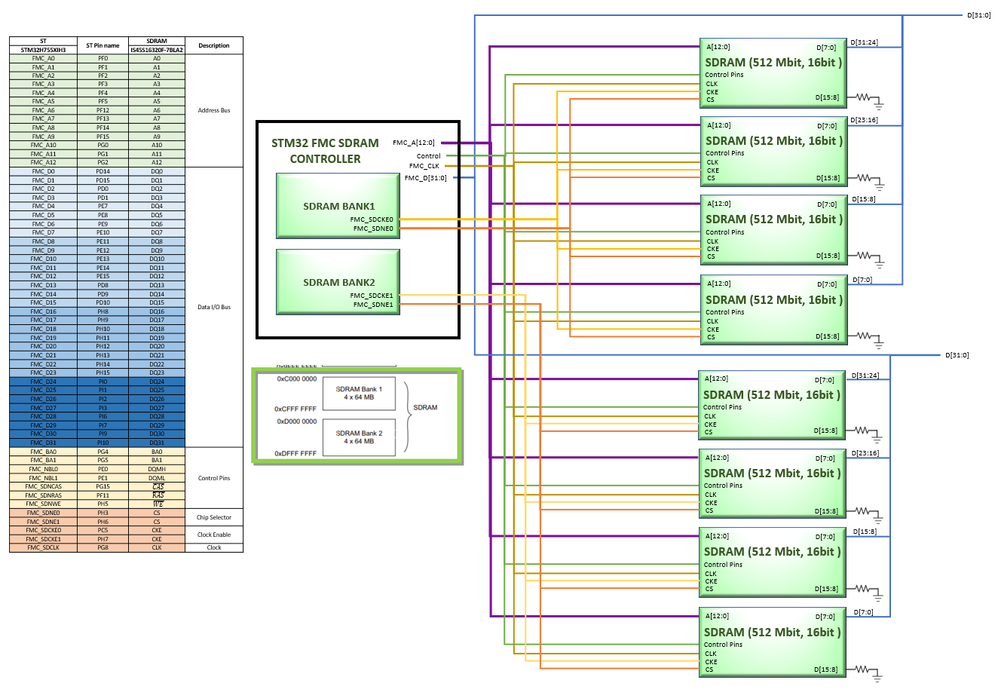Select the DQMH SDRAM cell
The image size is (998, 699).
click(157, 469)
